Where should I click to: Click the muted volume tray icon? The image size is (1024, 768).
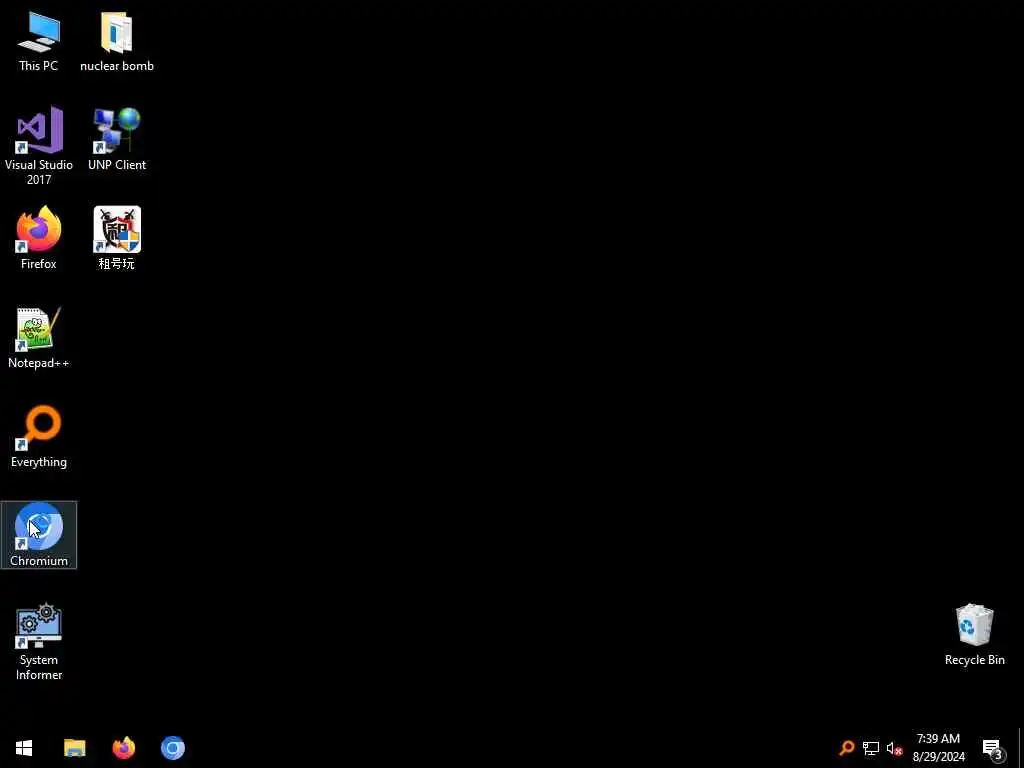(x=894, y=748)
